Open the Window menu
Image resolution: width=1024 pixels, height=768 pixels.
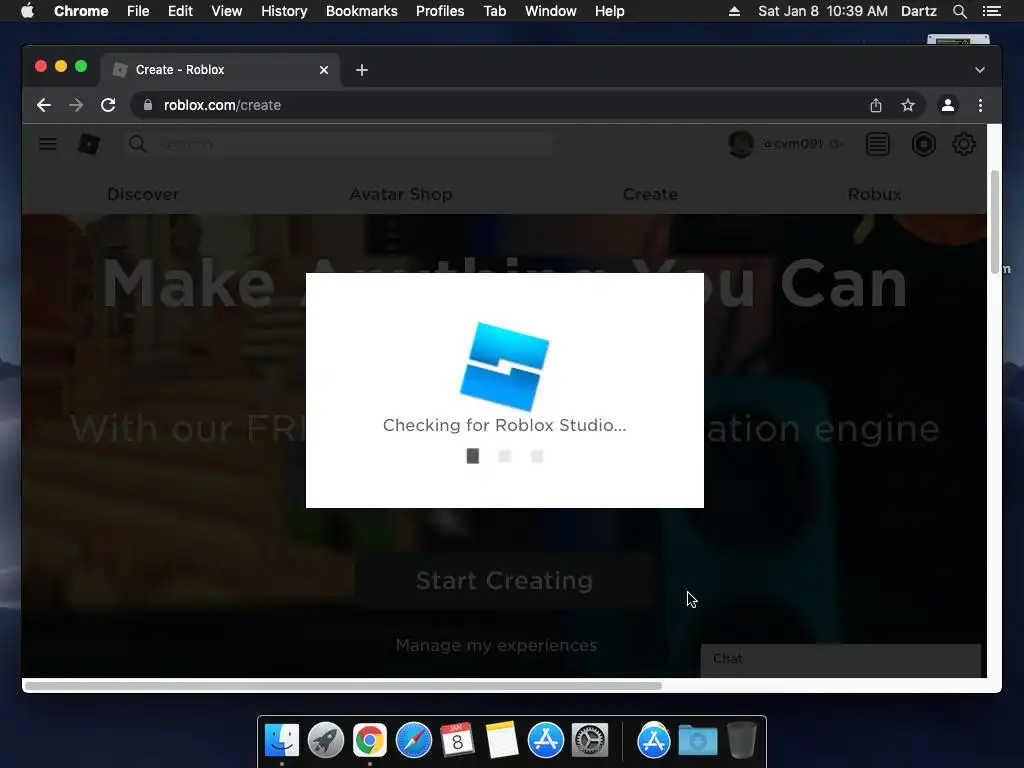point(551,11)
